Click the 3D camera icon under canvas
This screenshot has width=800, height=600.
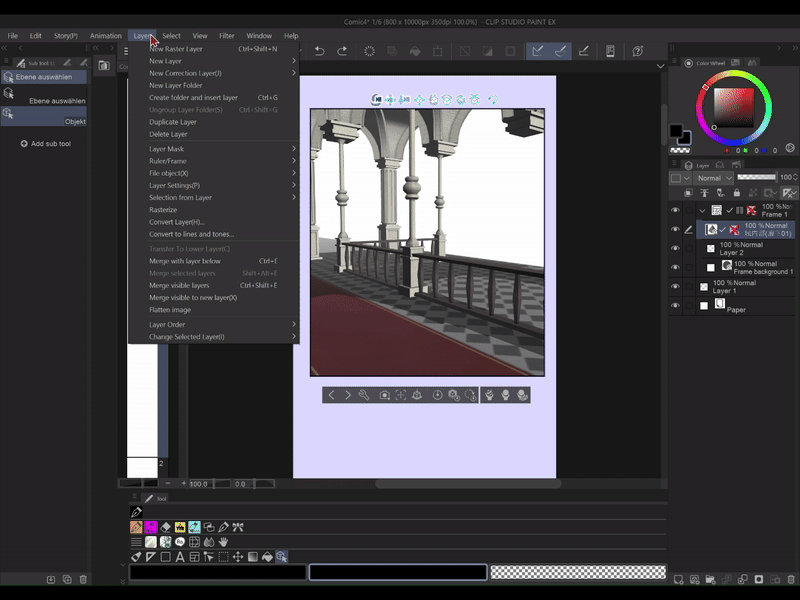pyautogui.click(x=384, y=395)
